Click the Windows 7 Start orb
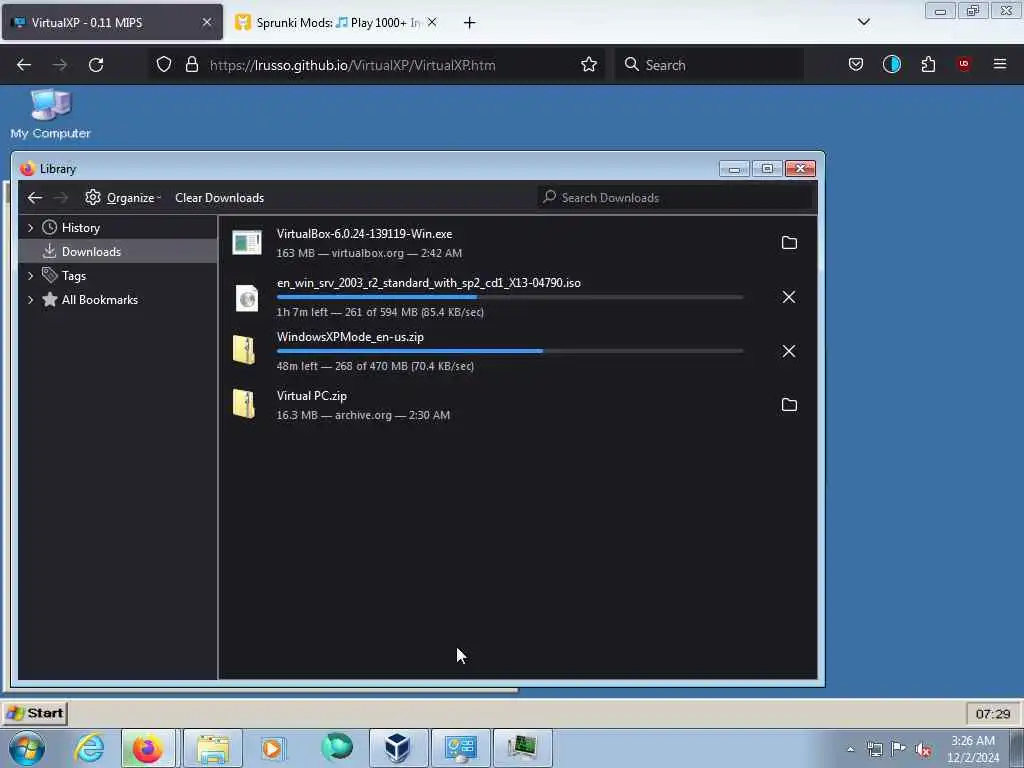 [x=27, y=748]
